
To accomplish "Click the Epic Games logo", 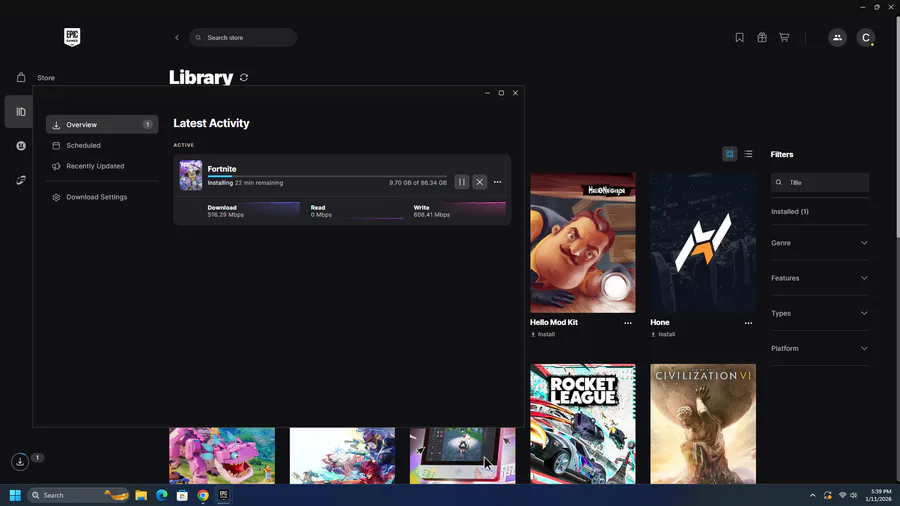I will coord(72,37).
